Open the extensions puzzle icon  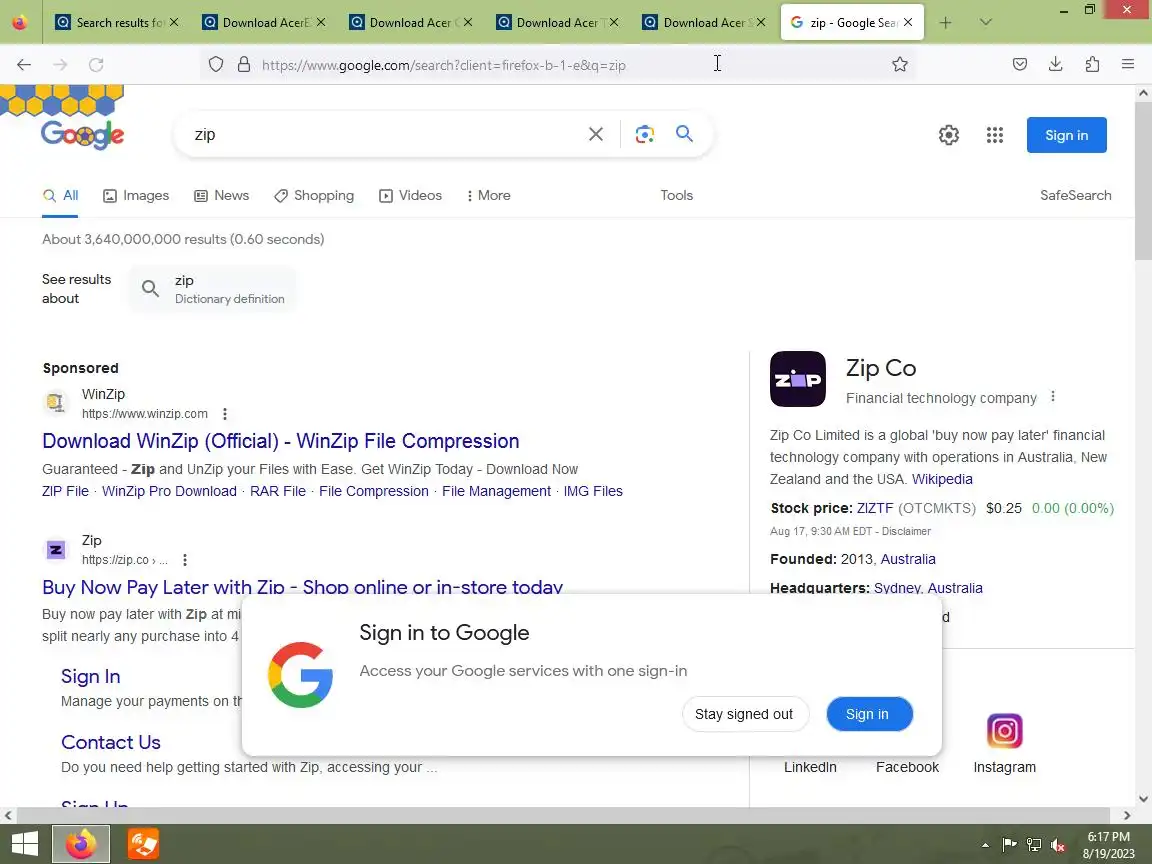(1092, 65)
